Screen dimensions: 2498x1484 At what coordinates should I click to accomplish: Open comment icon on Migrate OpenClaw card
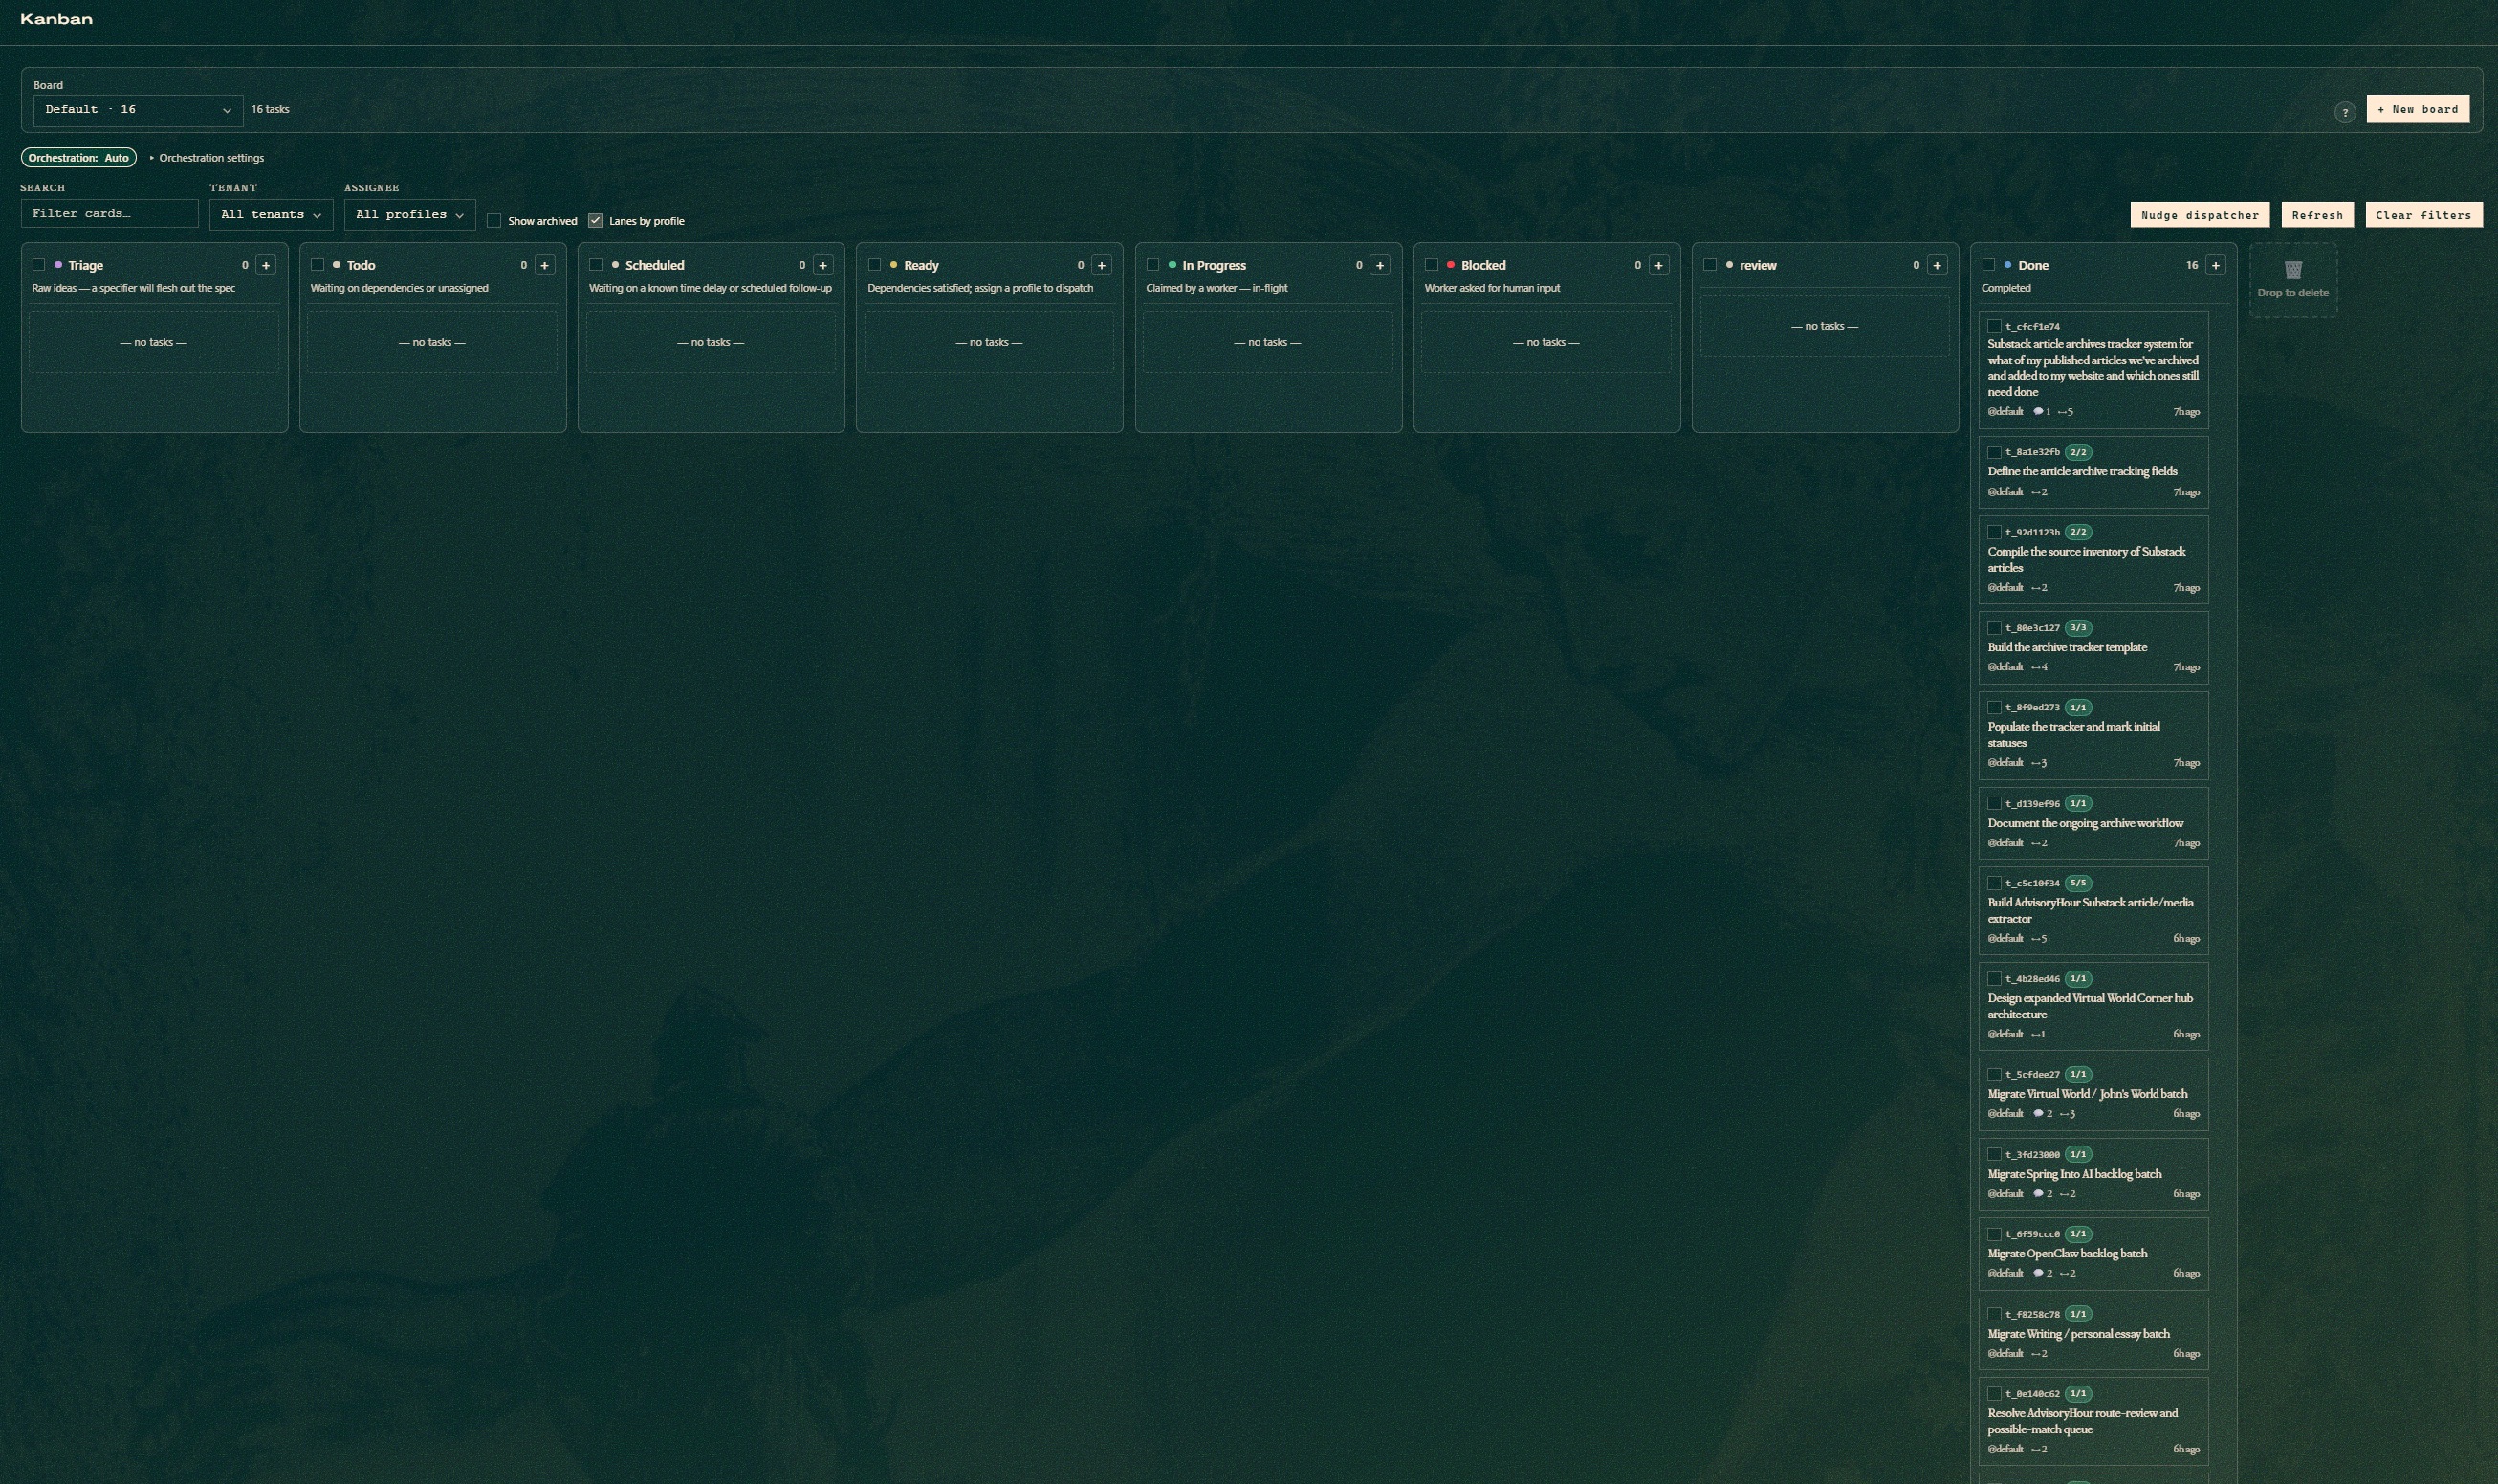click(x=2038, y=1274)
